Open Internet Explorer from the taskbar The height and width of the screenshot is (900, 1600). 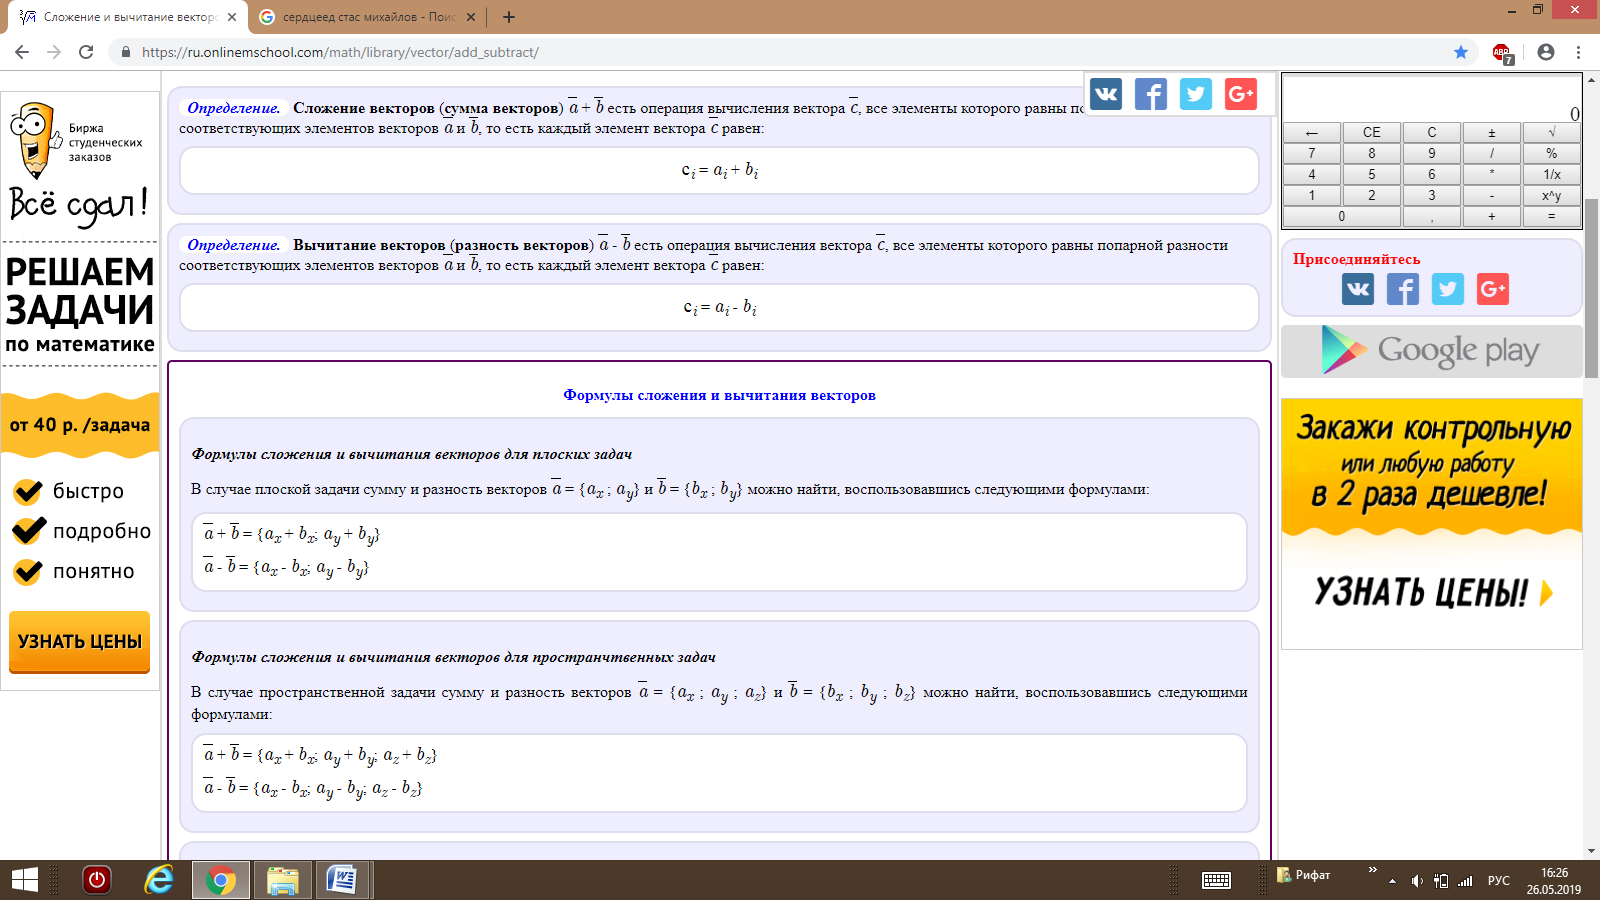click(x=159, y=880)
